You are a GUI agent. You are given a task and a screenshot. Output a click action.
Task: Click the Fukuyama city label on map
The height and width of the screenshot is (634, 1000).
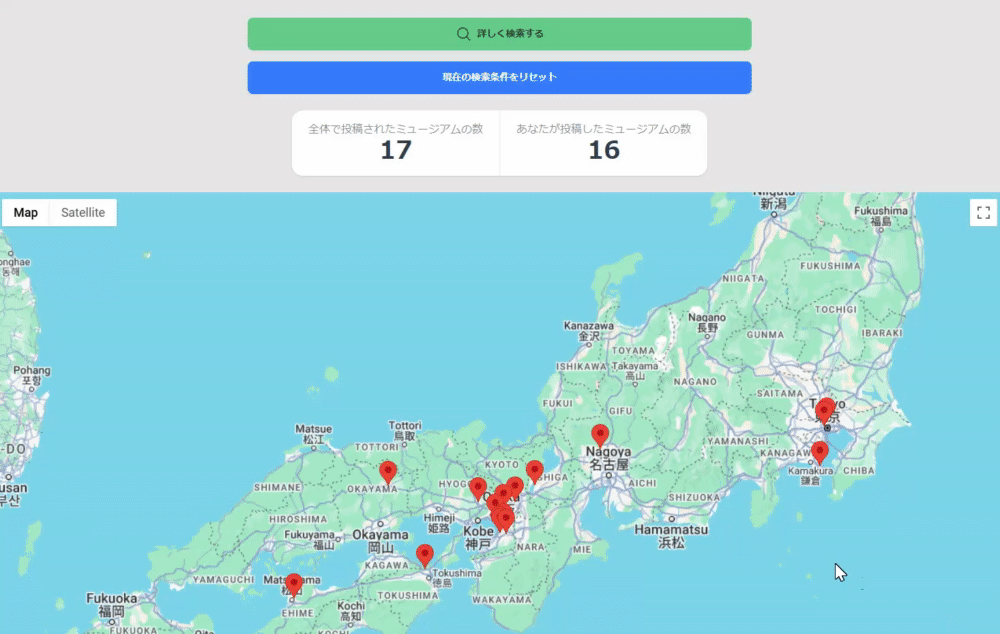(310, 540)
